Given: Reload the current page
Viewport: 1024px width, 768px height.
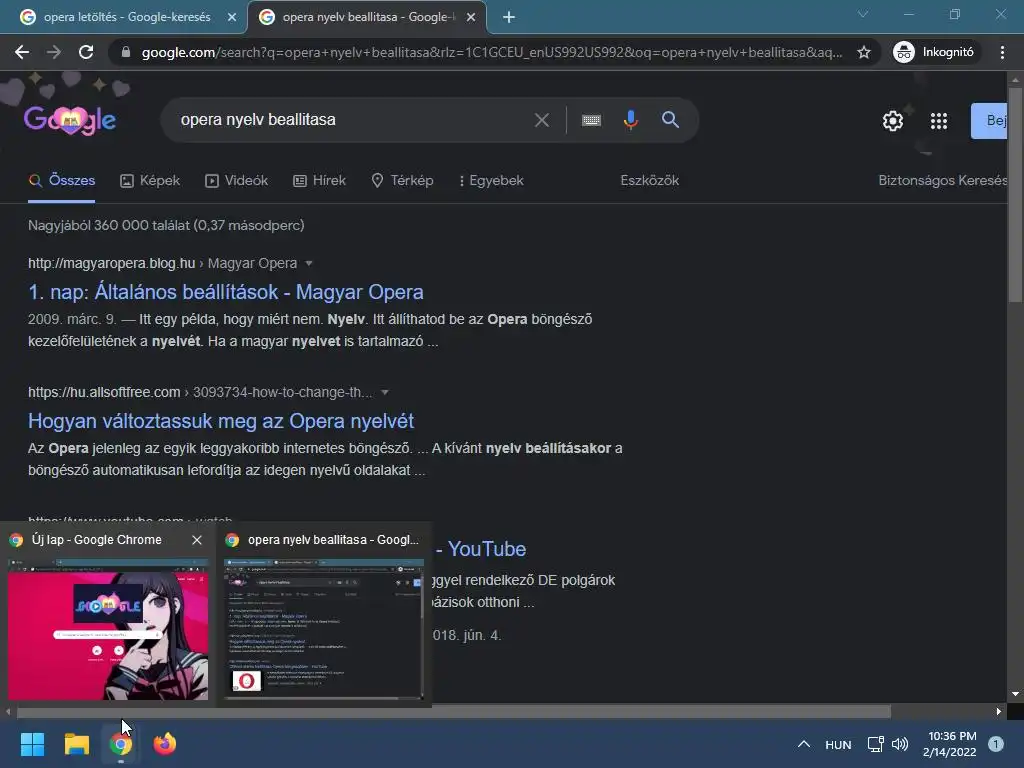Looking at the screenshot, I should pyautogui.click(x=86, y=52).
